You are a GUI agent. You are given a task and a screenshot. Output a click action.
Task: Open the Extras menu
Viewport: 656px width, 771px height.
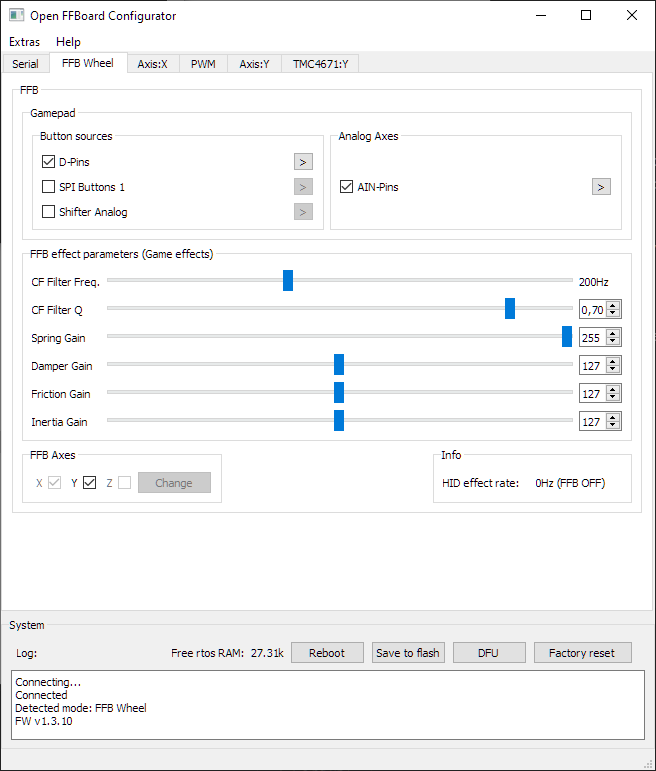pos(24,42)
